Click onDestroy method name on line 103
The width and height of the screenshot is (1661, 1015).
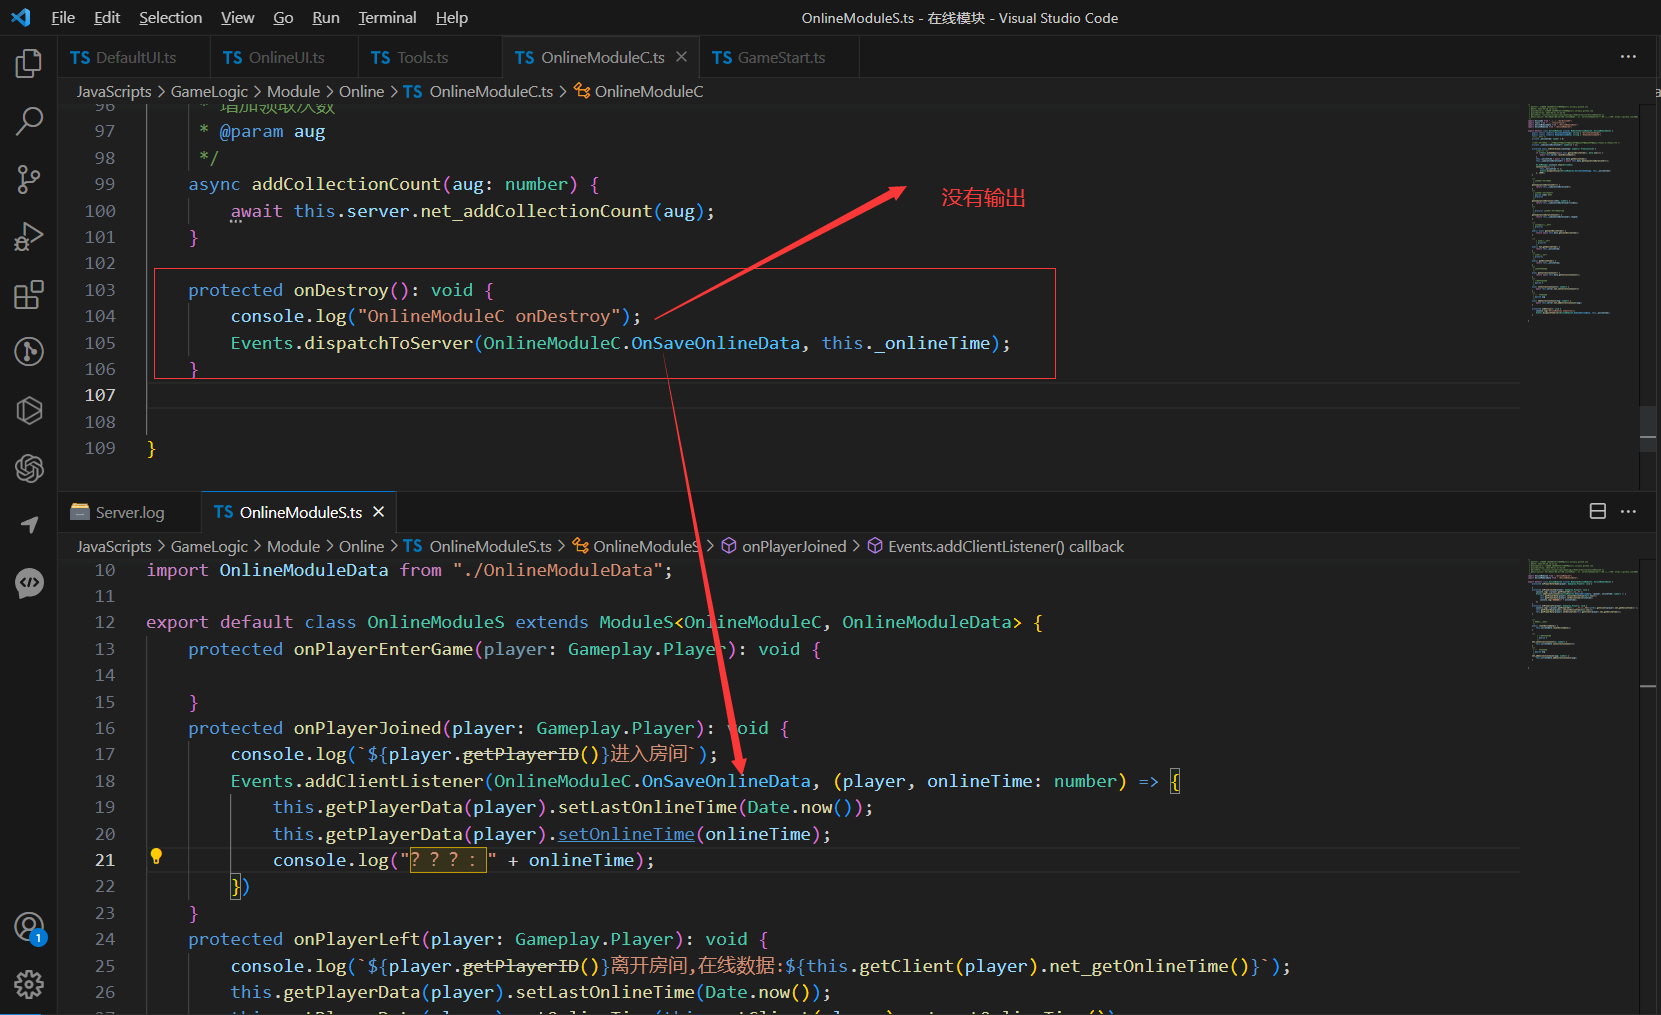340,290
